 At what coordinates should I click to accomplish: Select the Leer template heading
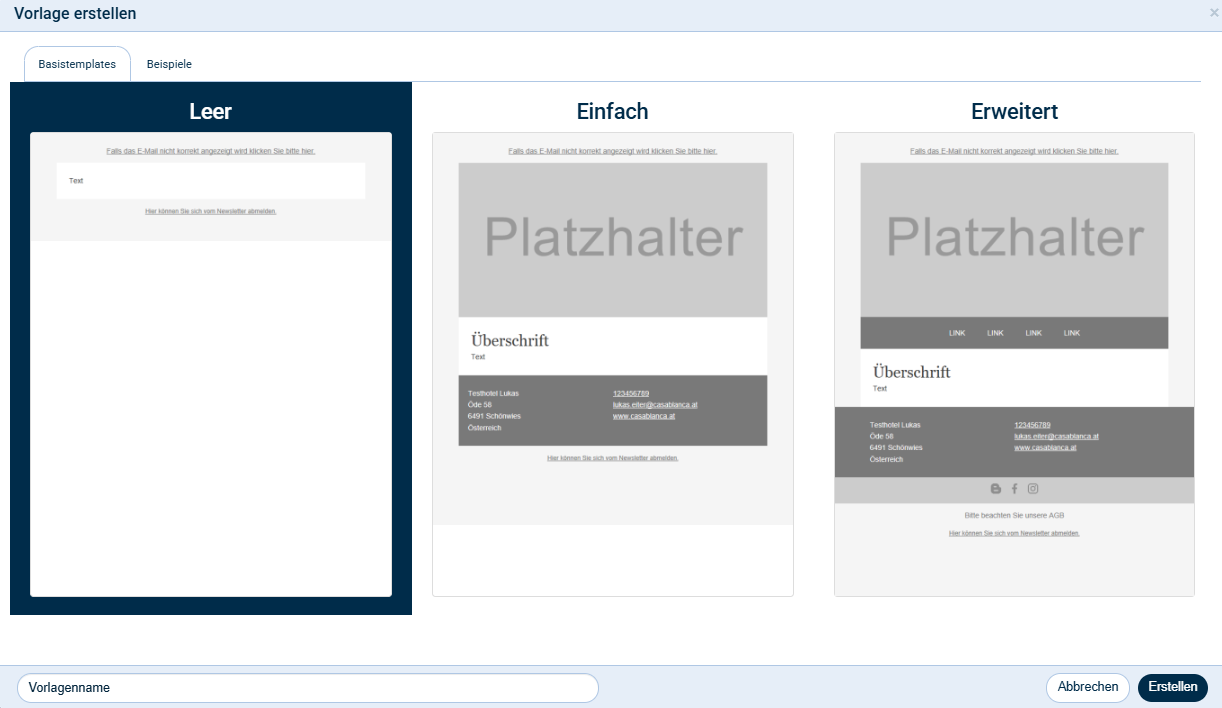pos(210,111)
